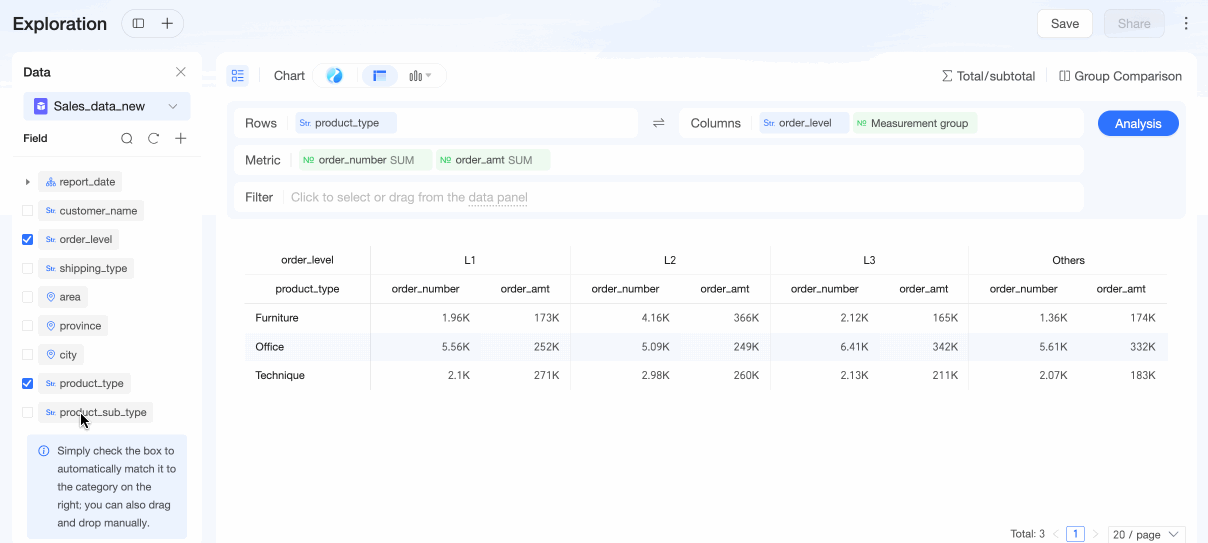This screenshot has height=543, width=1208.
Task: Check the province field checkbox
Action: point(28,326)
